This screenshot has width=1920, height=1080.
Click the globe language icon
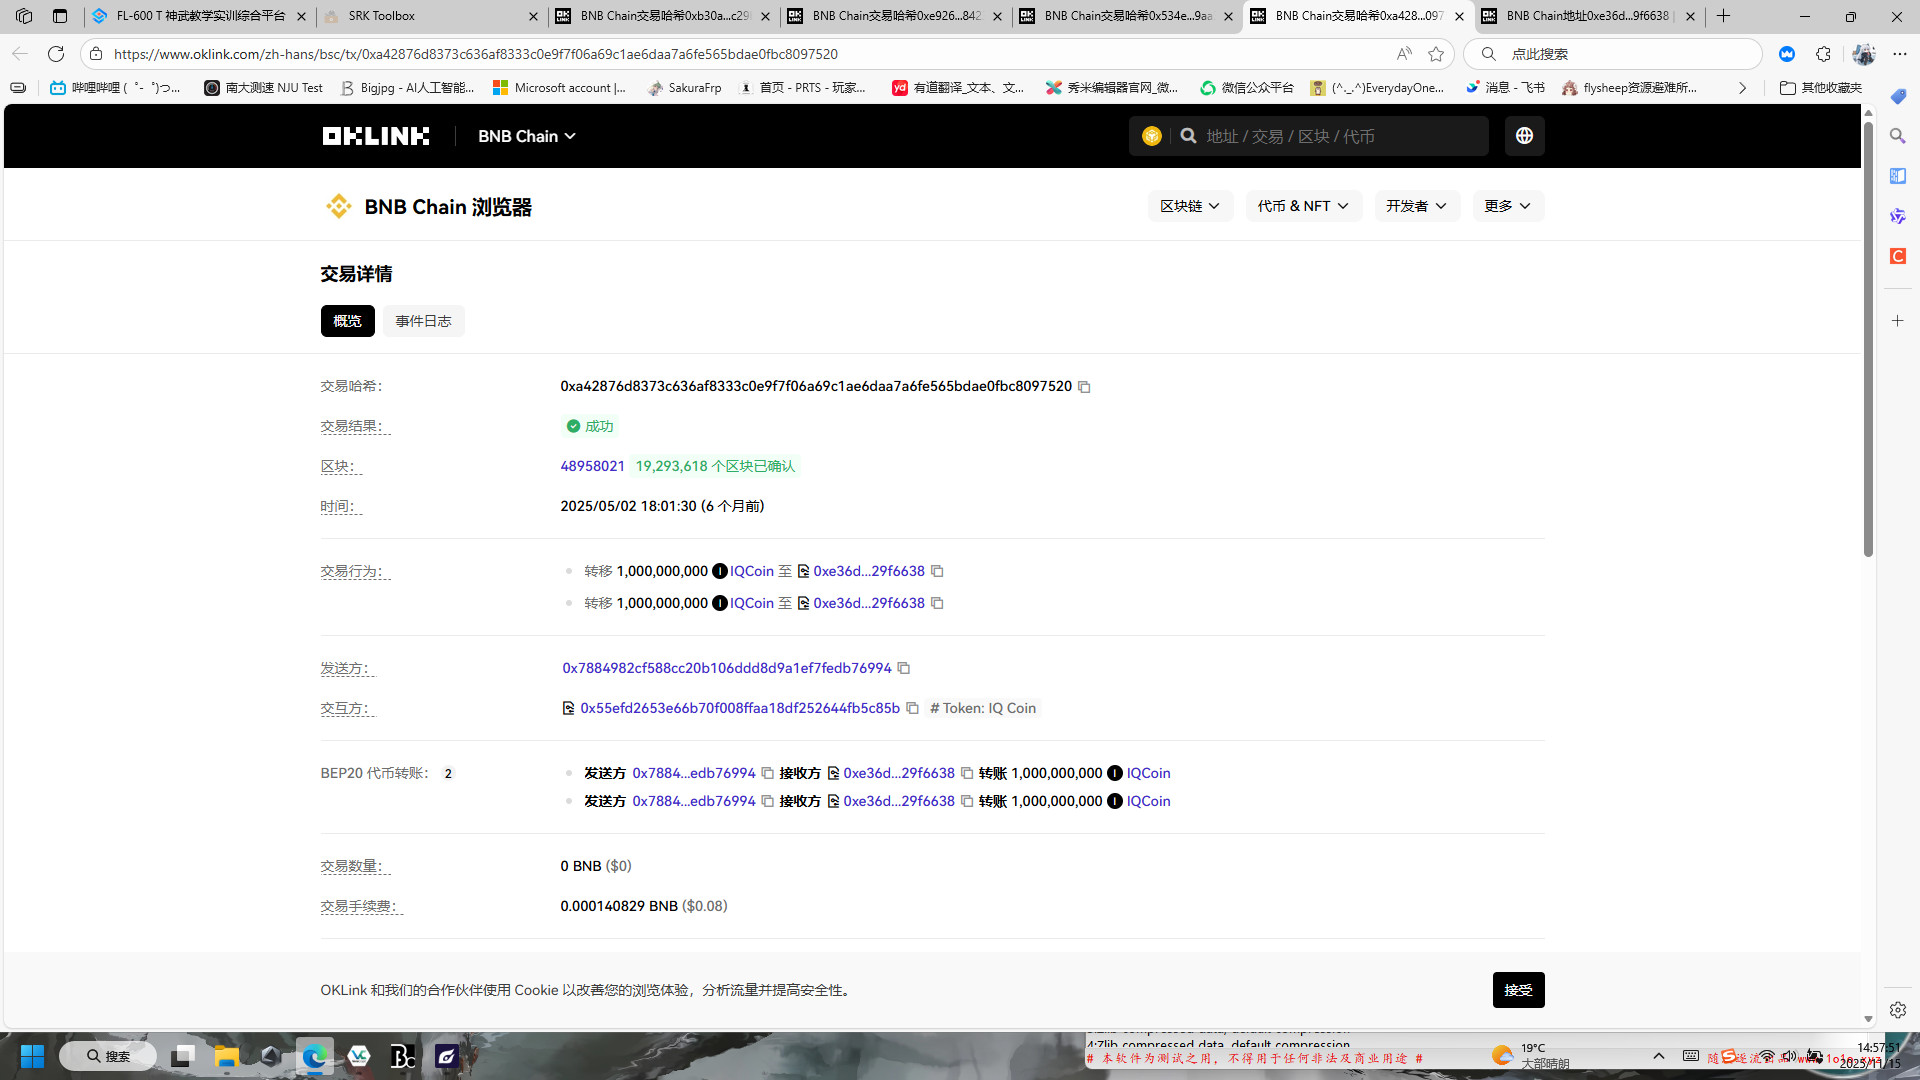pos(1524,136)
